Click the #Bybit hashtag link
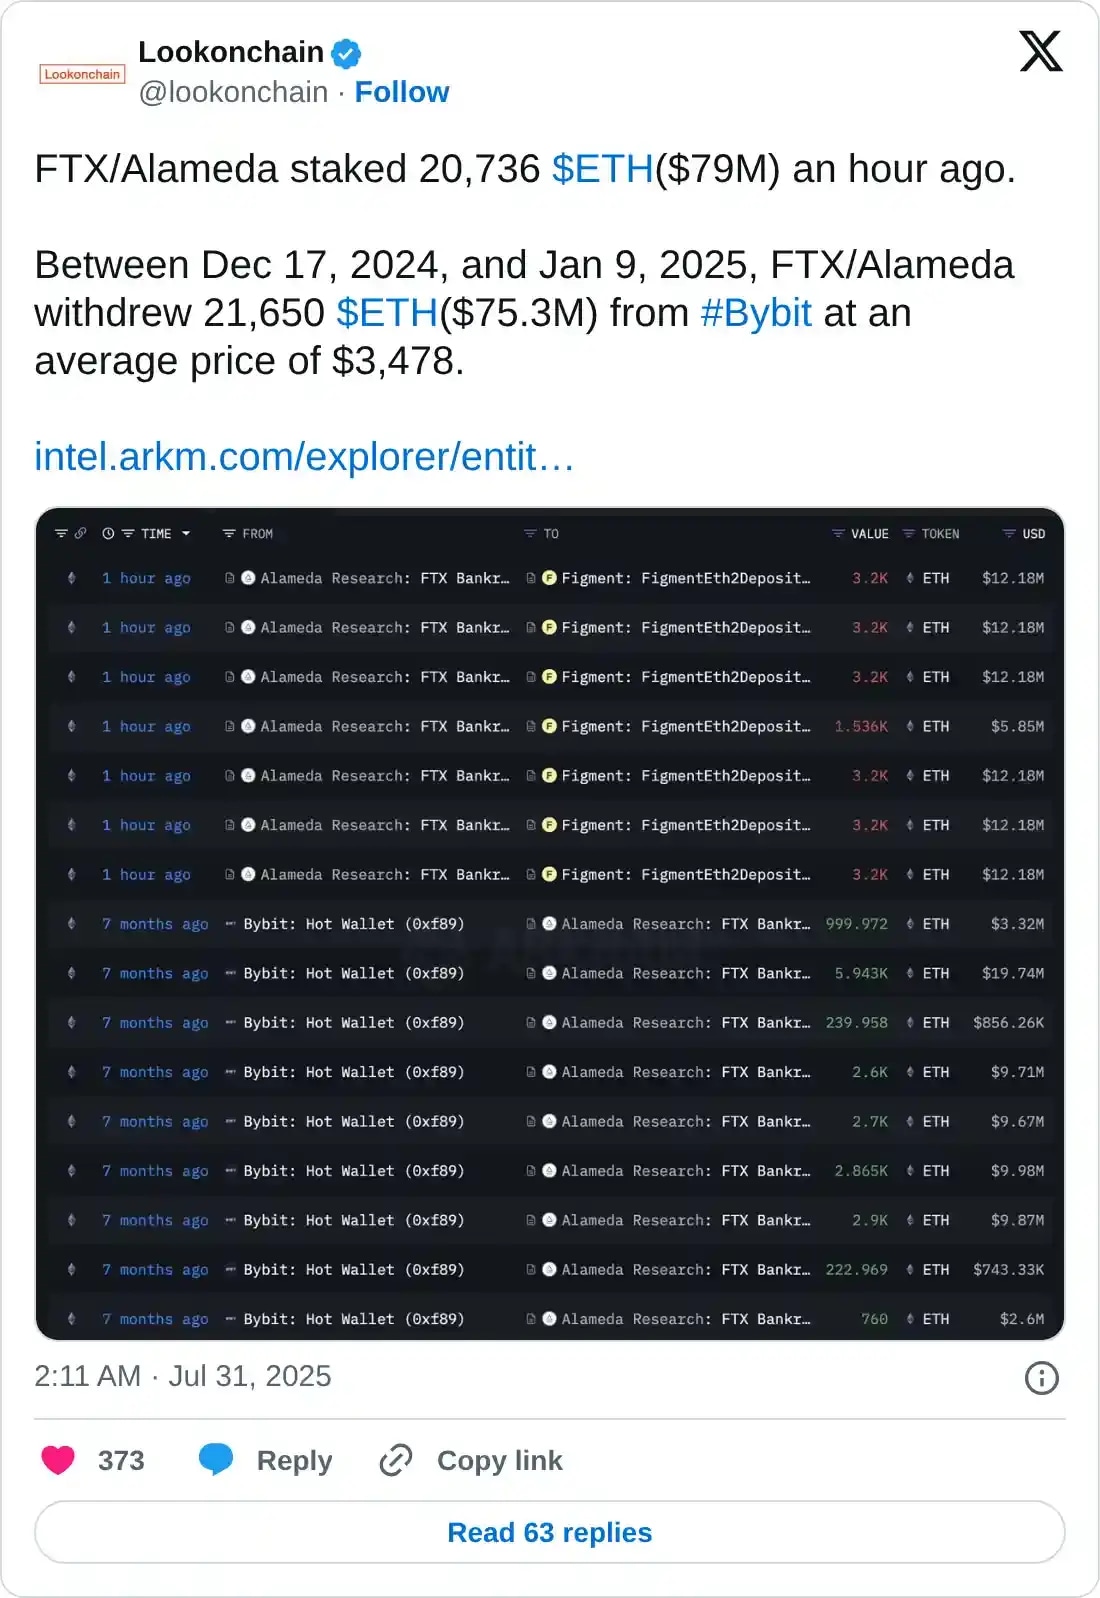The image size is (1100, 1598). 756,313
